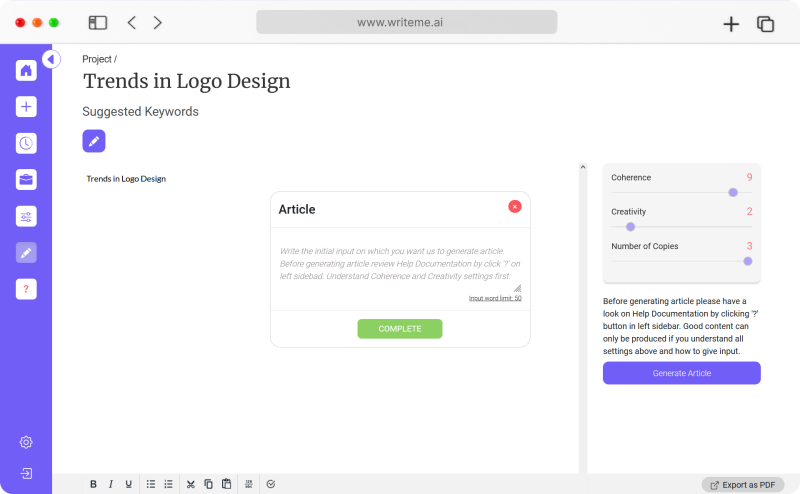Click the browser address bar www.writeme.ai

407,22
